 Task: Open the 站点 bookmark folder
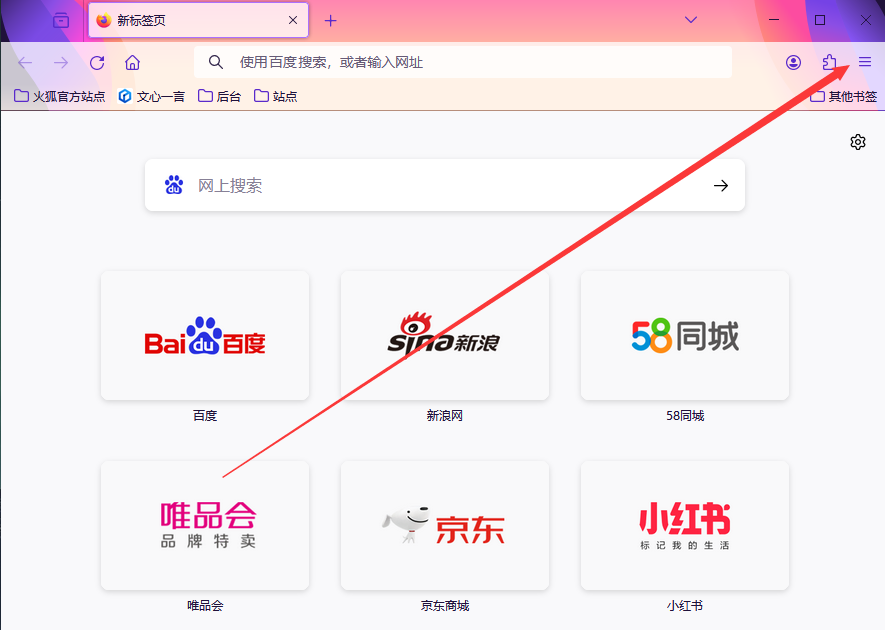275,97
